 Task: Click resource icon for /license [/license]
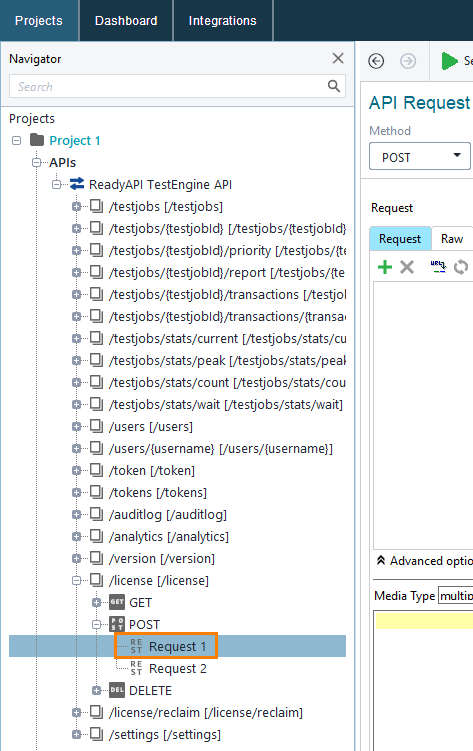click(97, 580)
